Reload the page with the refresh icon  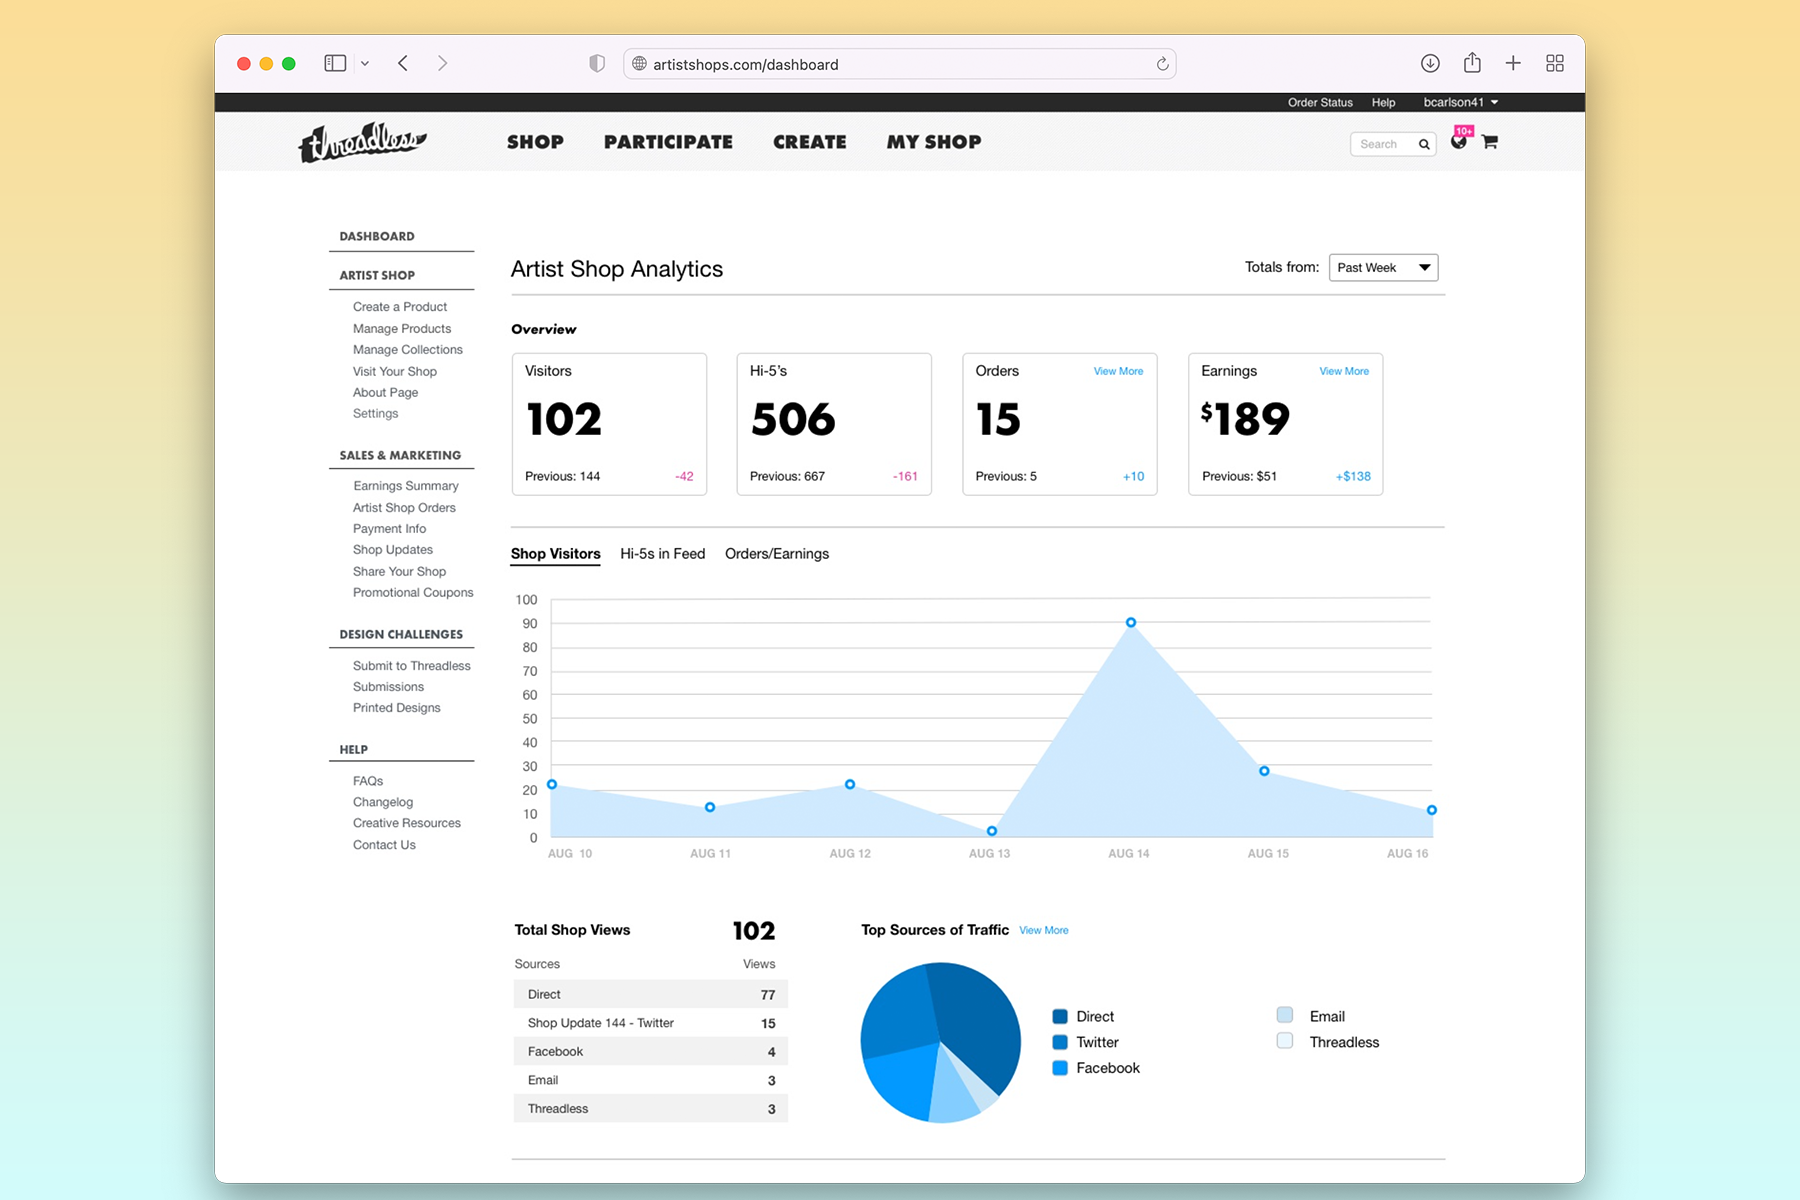pos(1162,64)
